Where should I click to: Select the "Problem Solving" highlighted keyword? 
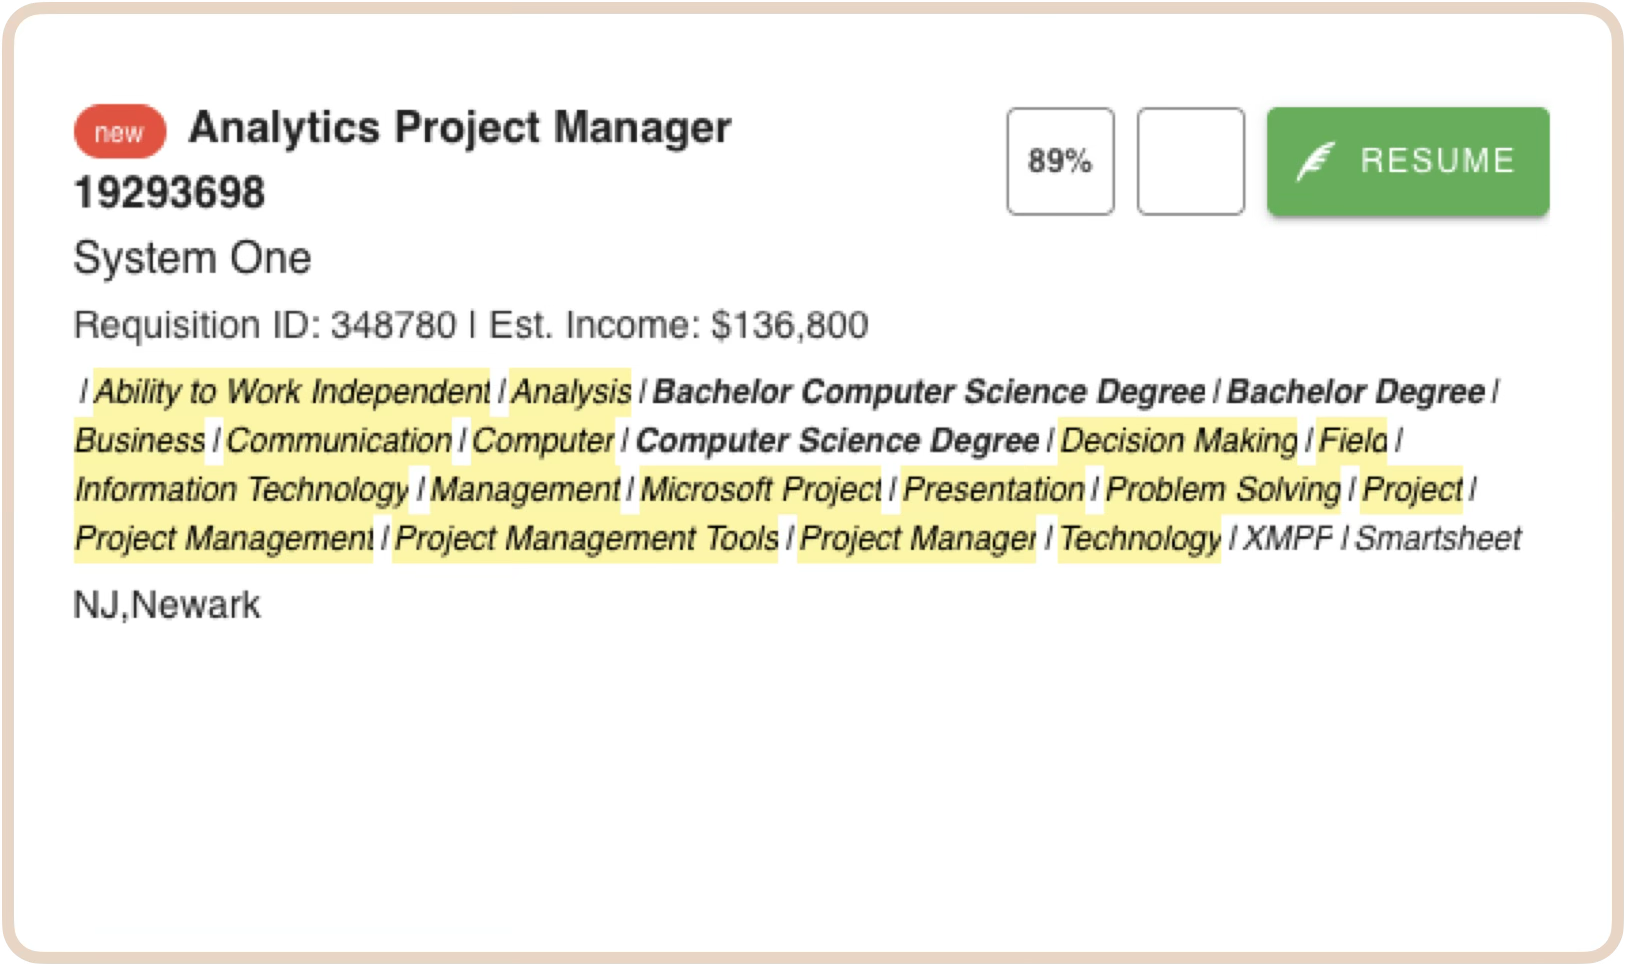click(1222, 489)
